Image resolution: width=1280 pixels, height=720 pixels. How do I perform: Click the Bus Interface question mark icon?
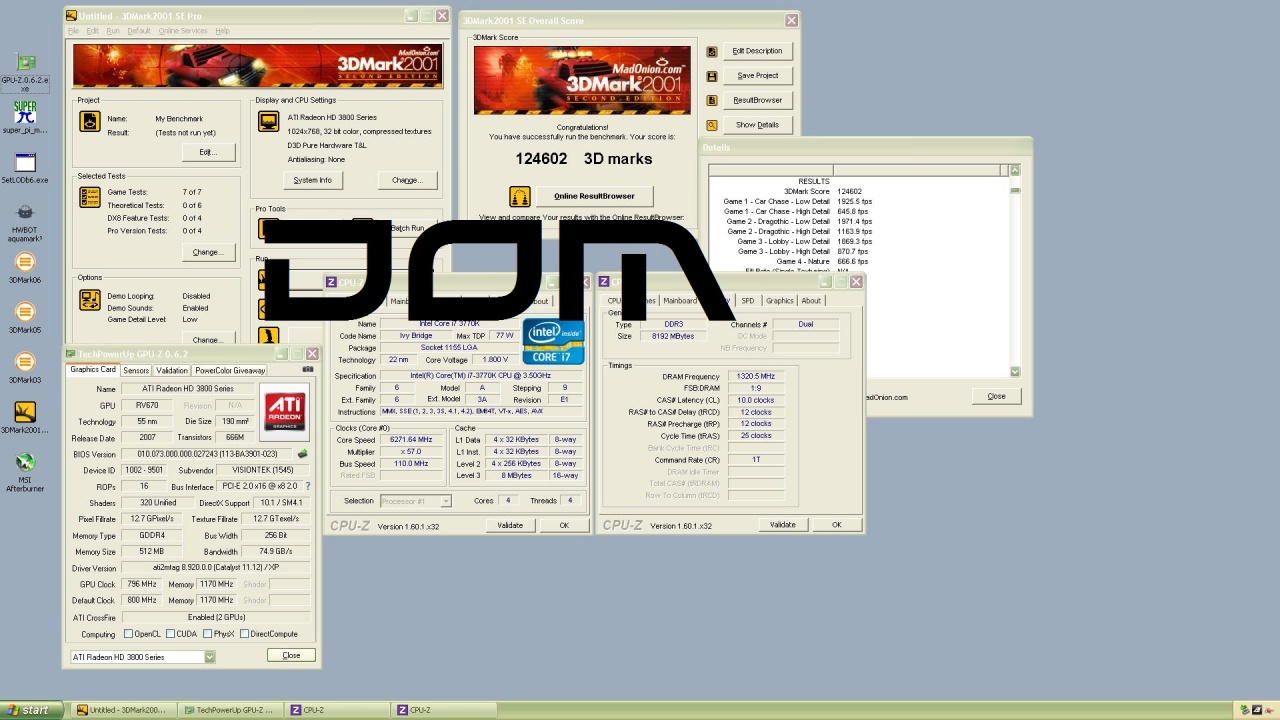(307, 486)
